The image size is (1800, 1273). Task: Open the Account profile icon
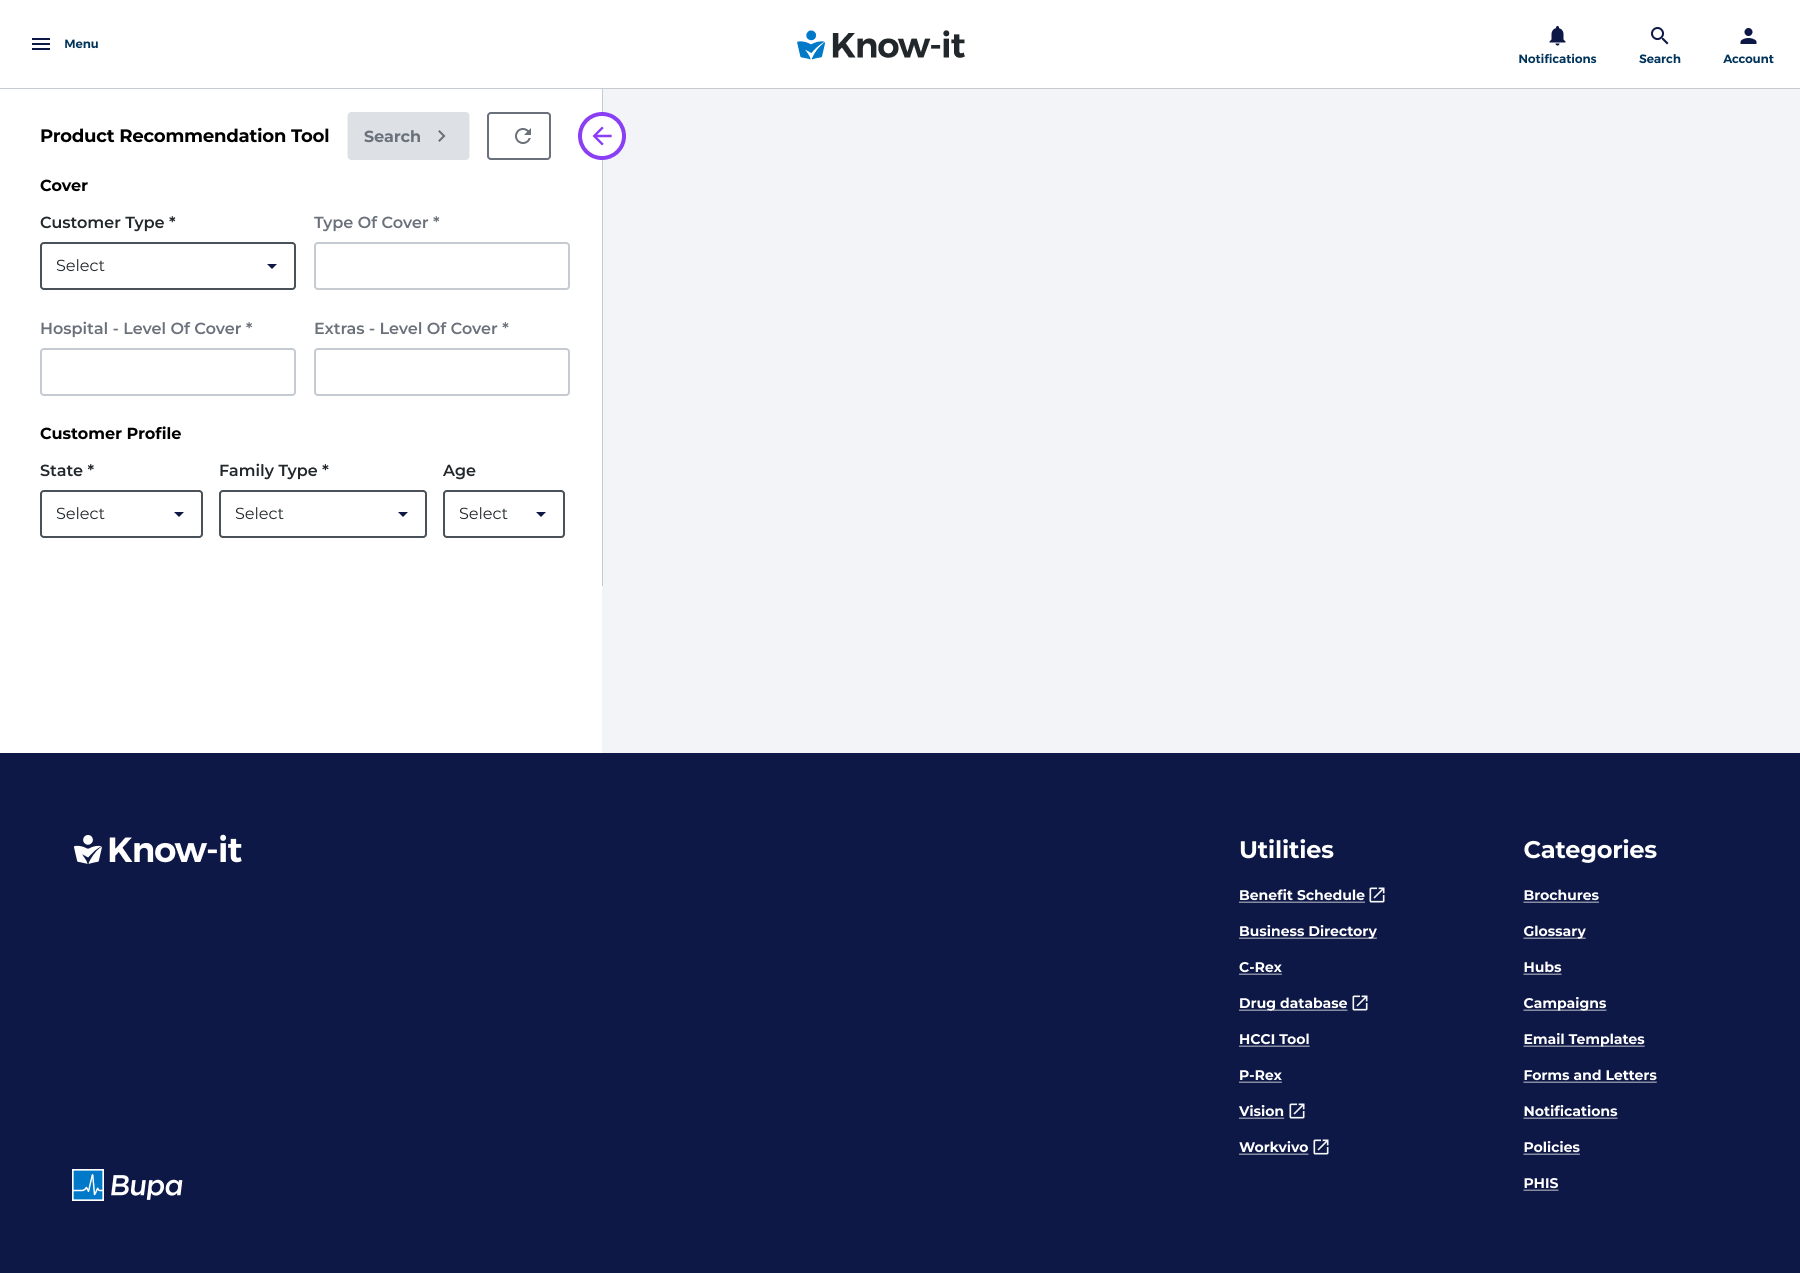(x=1747, y=37)
